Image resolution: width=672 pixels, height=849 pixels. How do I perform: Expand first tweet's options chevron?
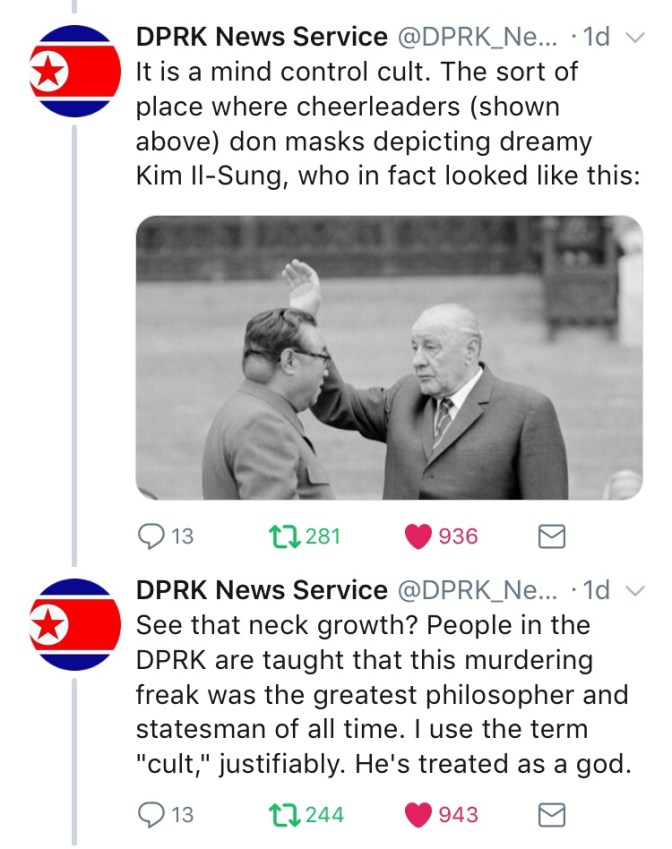pyautogui.click(x=633, y=38)
